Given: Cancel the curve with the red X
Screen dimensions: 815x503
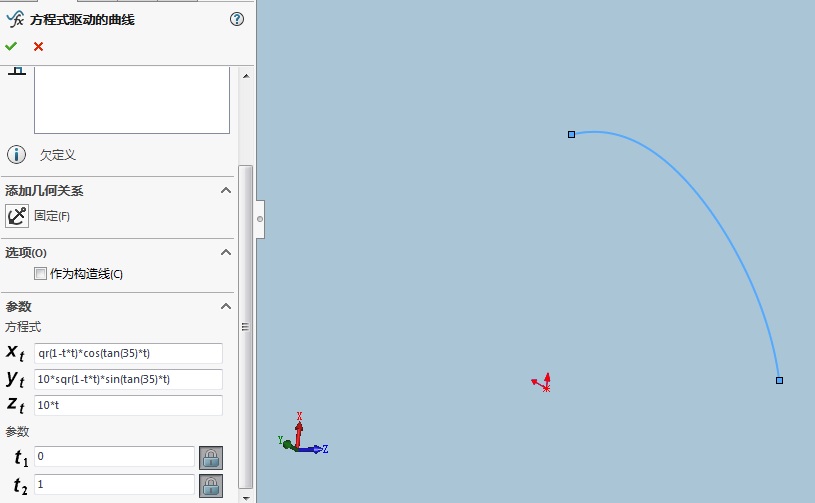Looking at the screenshot, I should [38, 46].
